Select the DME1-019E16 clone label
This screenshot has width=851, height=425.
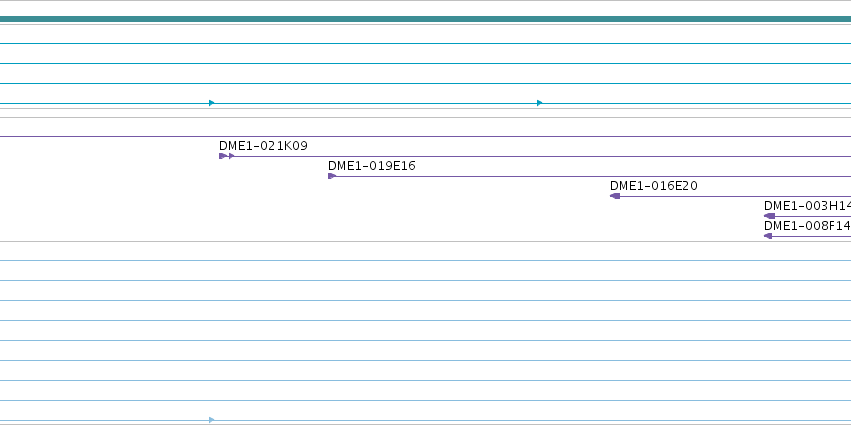[x=372, y=166]
